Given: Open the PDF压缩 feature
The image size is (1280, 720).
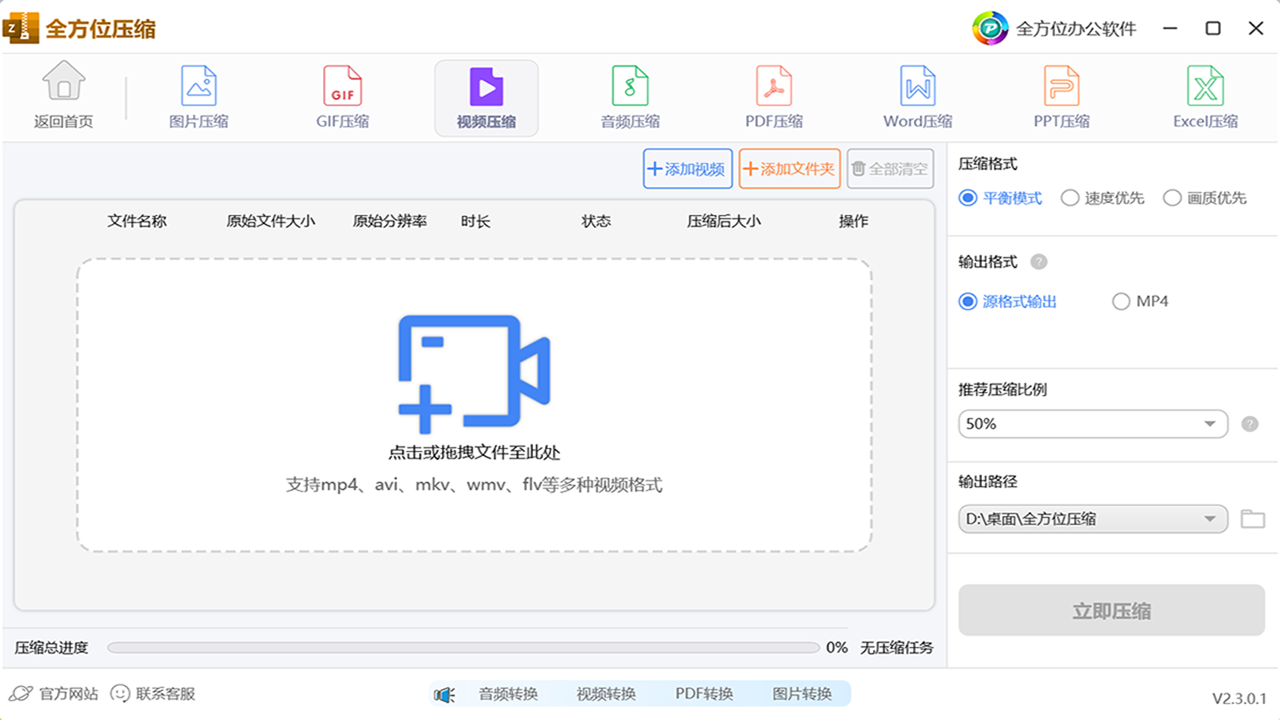Looking at the screenshot, I should pos(774,97).
